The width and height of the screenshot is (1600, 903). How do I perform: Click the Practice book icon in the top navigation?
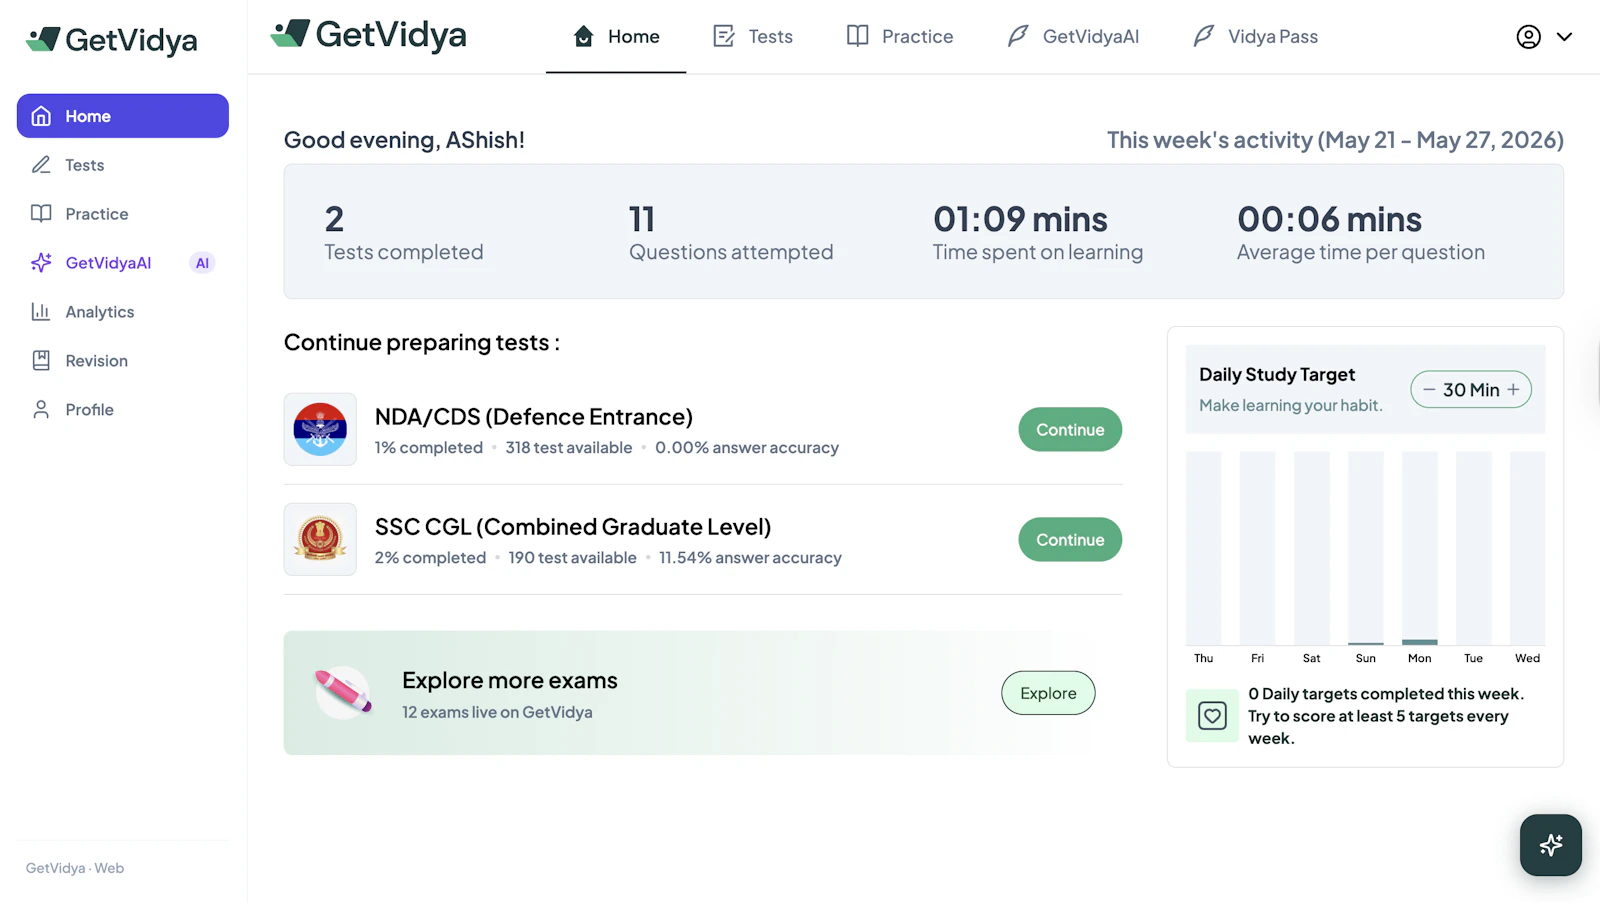click(x=858, y=37)
